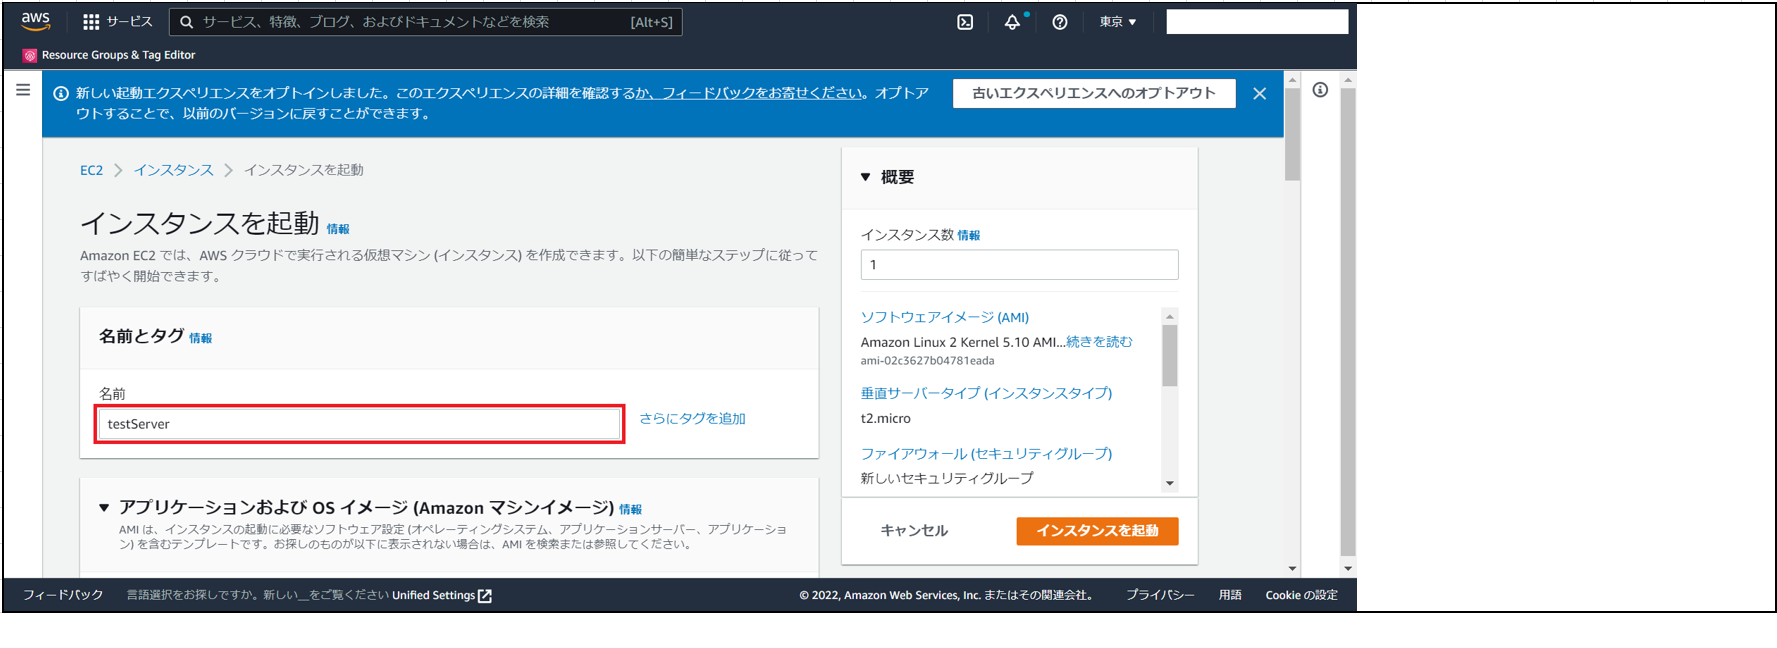The width and height of the screenshot is (1777, 648).
Task: Focus the AWS services search box
Action: coord(426,22)
